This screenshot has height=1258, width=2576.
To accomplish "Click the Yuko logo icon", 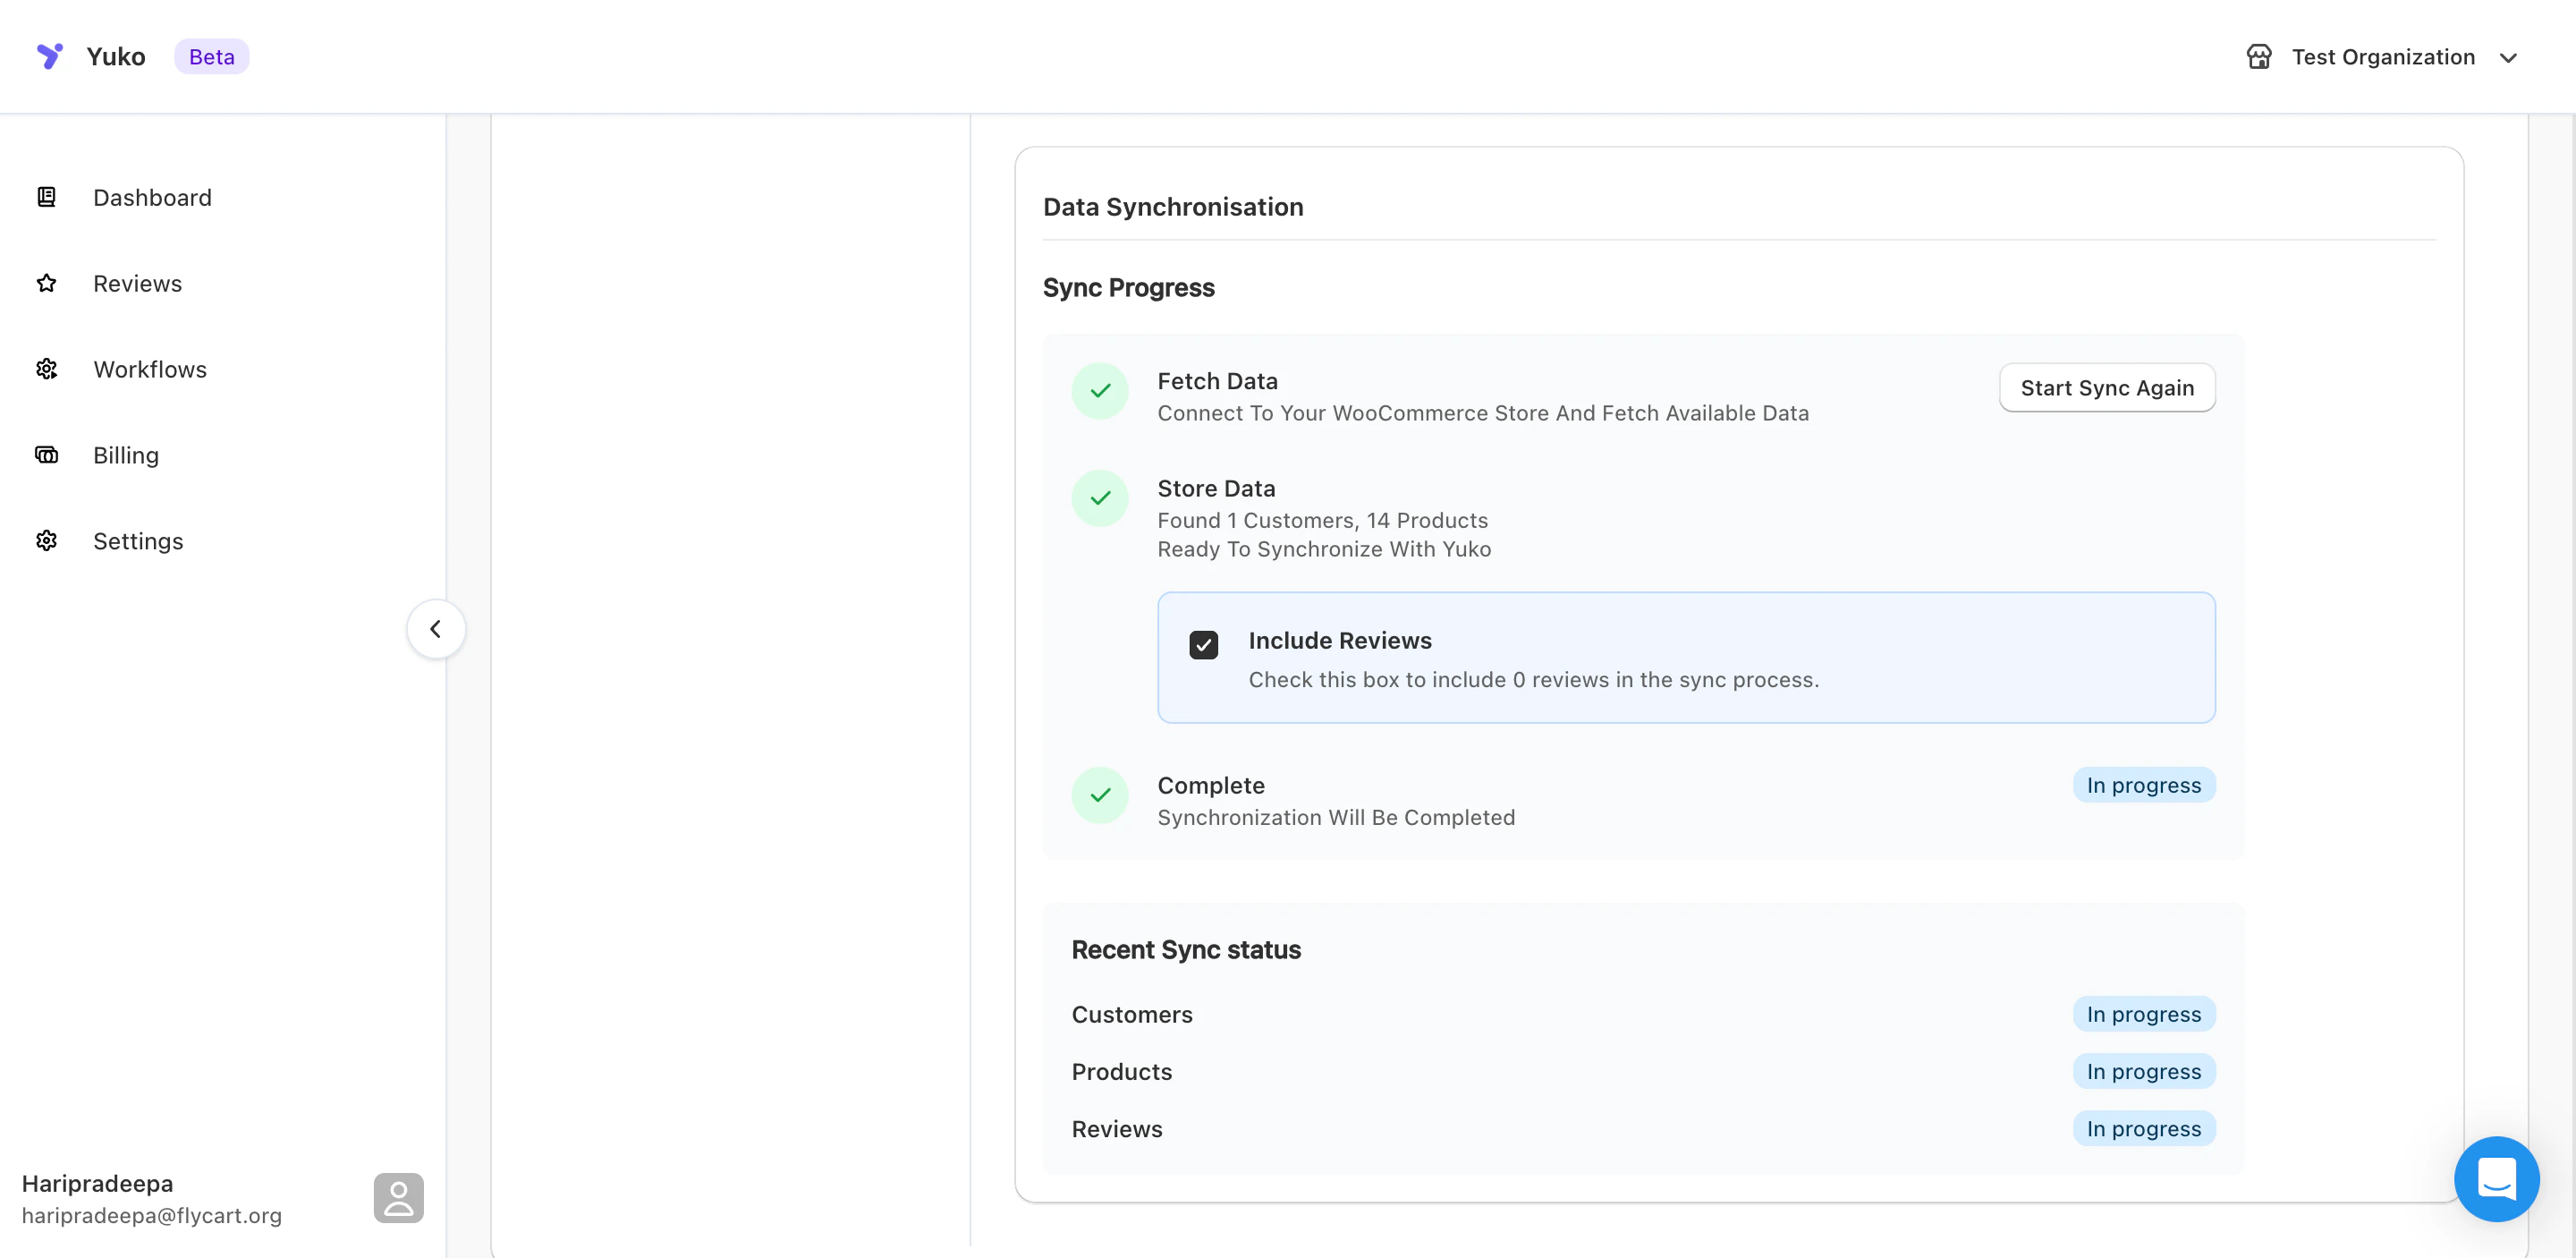I will tap(49, 56).
